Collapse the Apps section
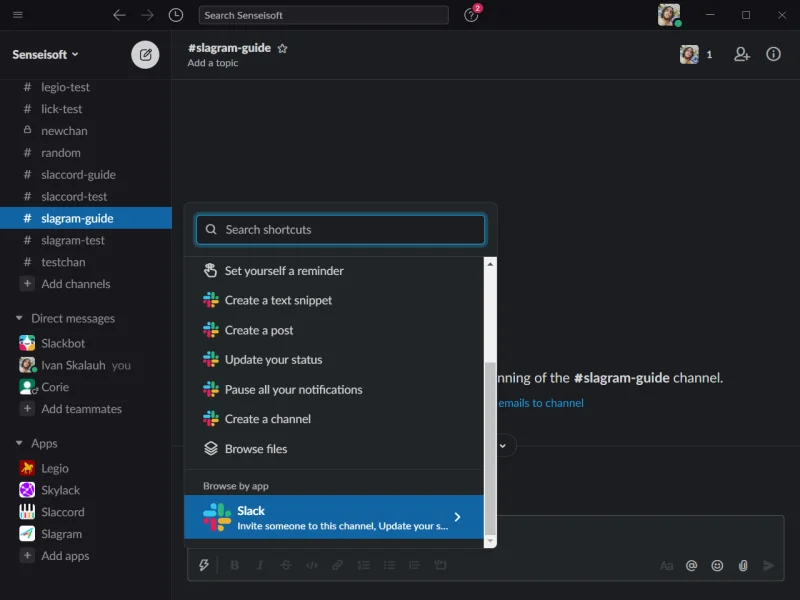The width and height of the screenshot is (800, 600). coord(19,443)
